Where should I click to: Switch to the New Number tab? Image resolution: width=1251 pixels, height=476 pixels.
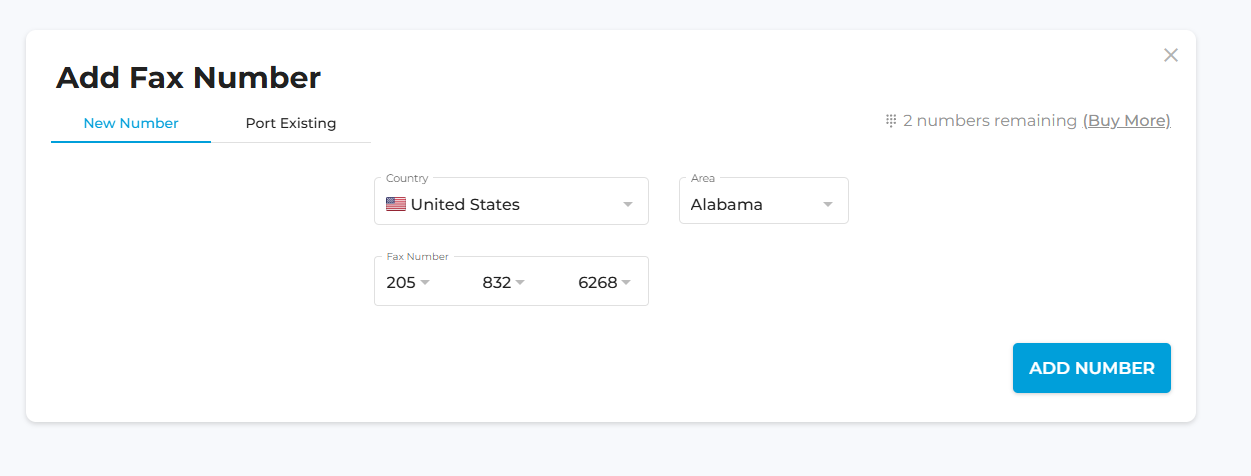(x=131, y=124)
